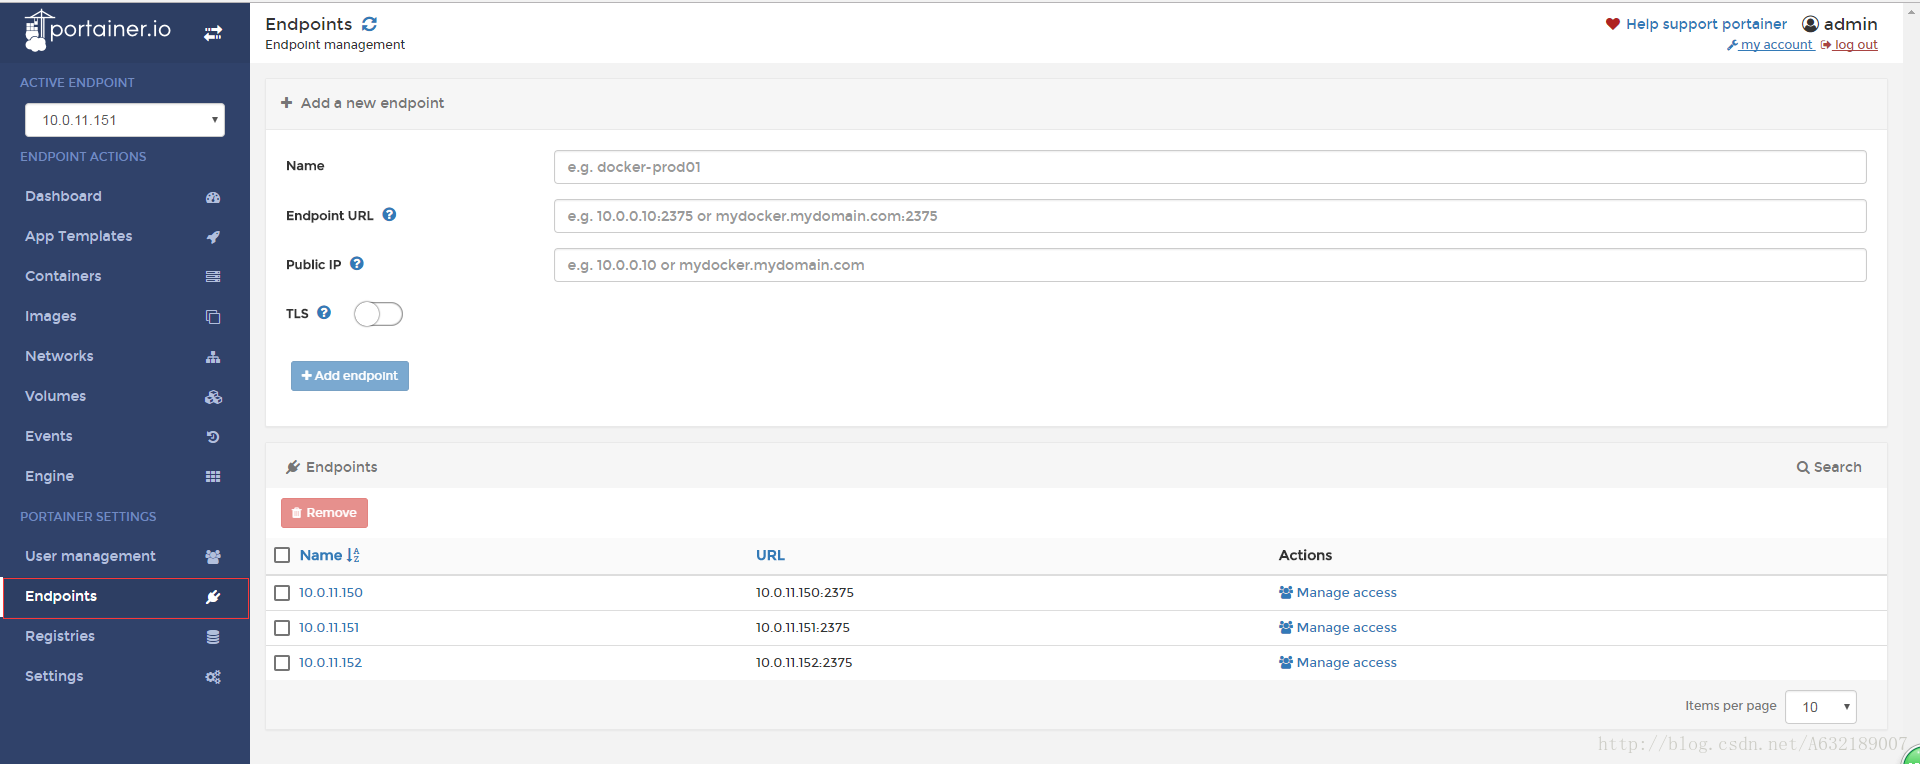The width and height of the screenshot is (1920, 764).
Task: Click the search magnifier icon in Endpoints panel
Action: 1802,467
